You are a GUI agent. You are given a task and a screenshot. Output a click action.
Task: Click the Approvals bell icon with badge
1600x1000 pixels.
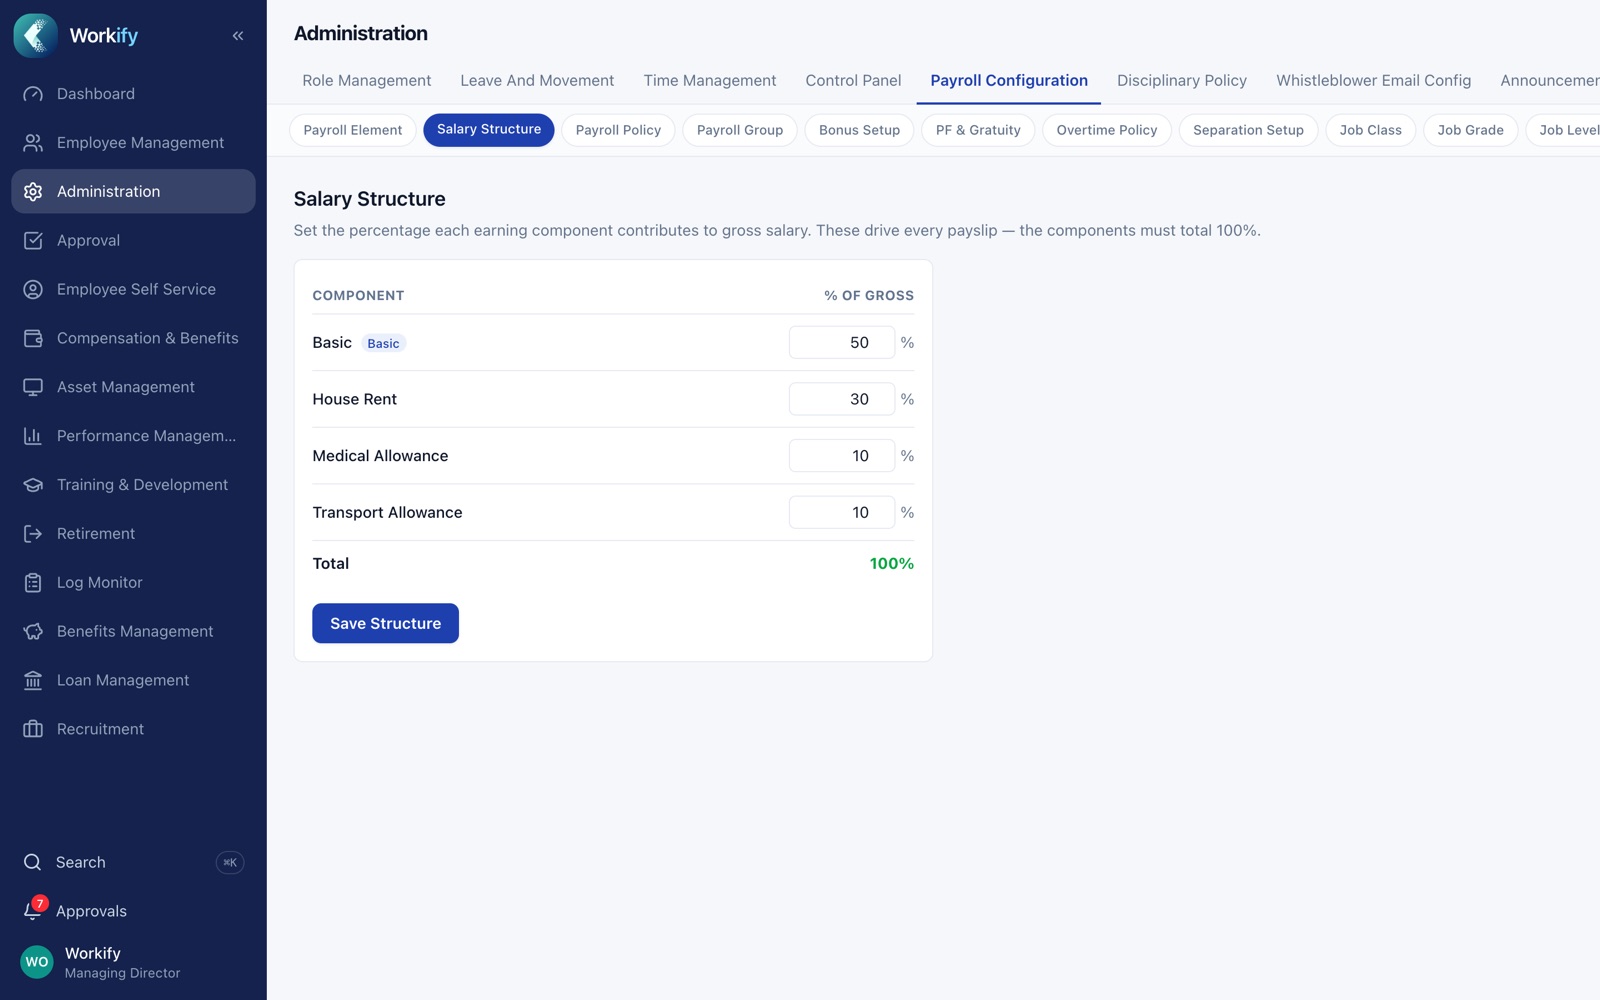tap(33, 910)
